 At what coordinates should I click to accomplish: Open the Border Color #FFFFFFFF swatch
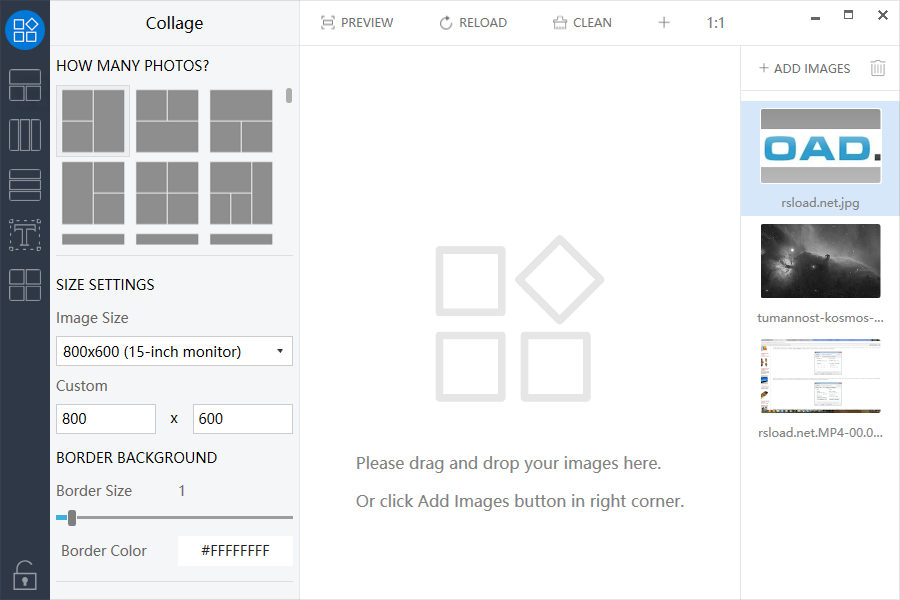(235, 551)
